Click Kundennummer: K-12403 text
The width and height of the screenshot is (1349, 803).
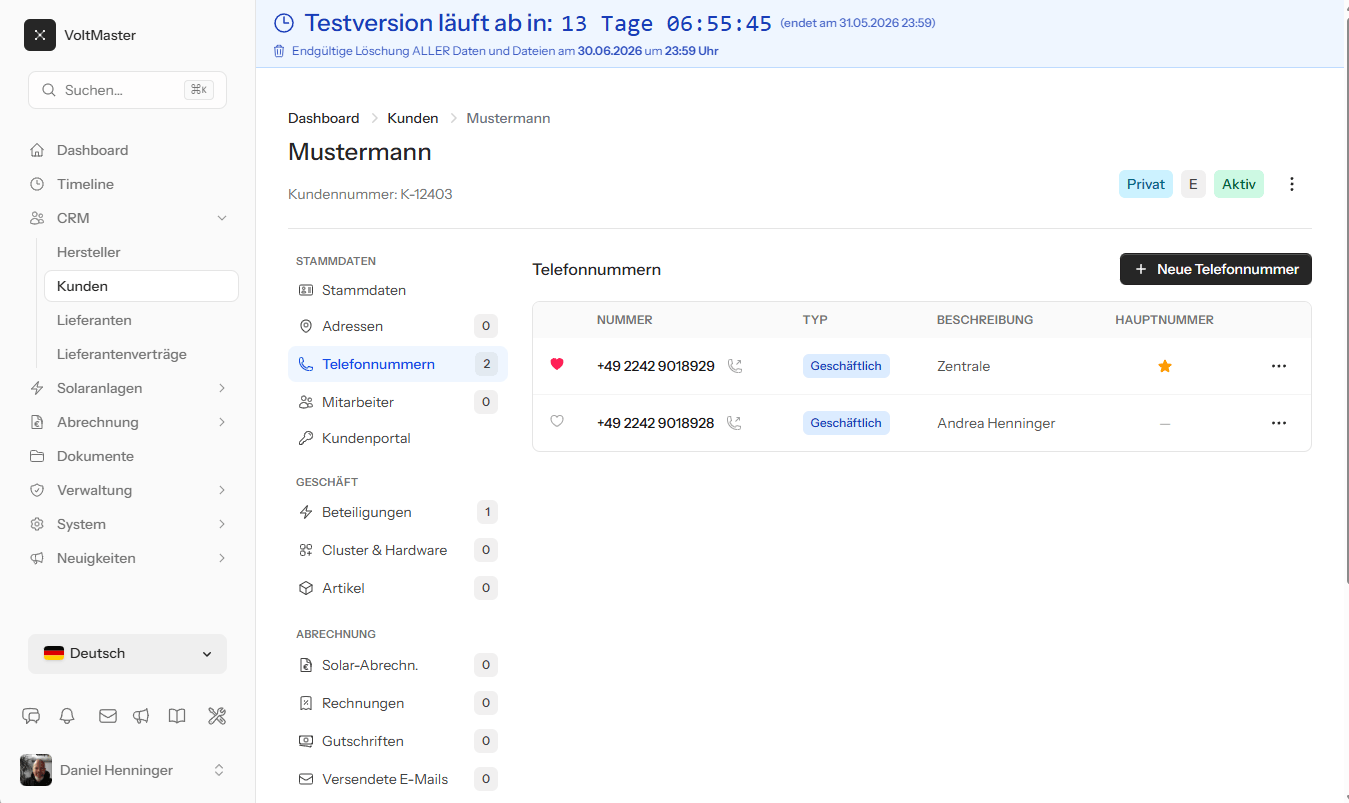click(370, 194)
